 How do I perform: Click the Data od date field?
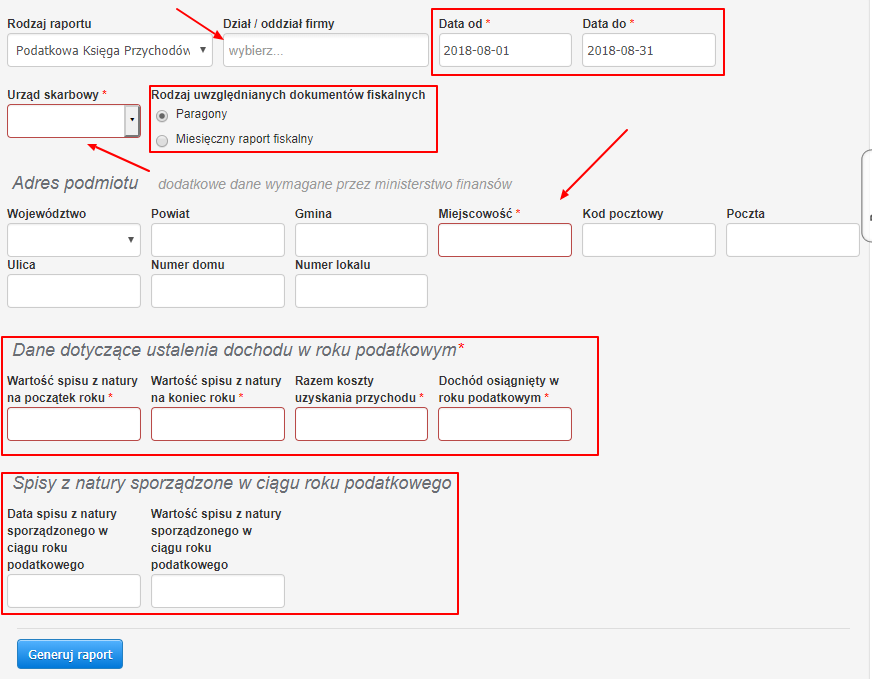point(505,51)
